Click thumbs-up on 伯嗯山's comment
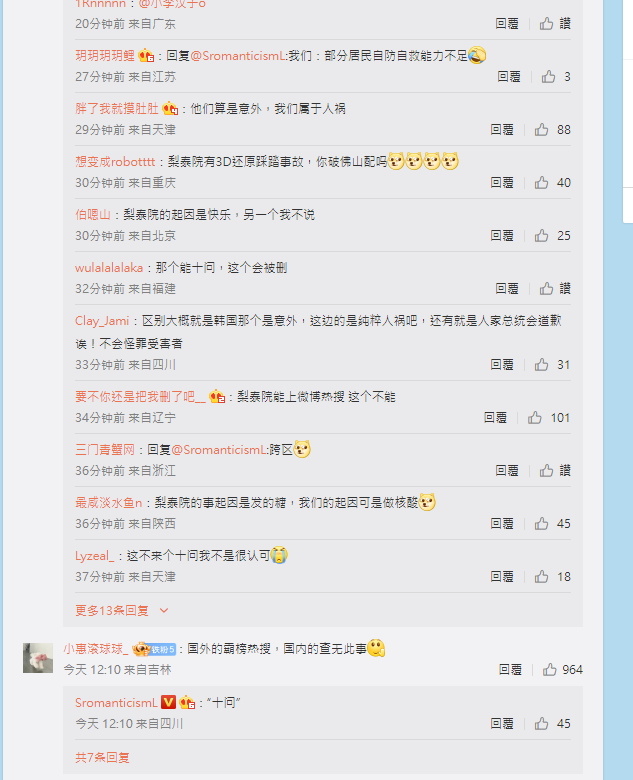 click(x=541, y=236)
